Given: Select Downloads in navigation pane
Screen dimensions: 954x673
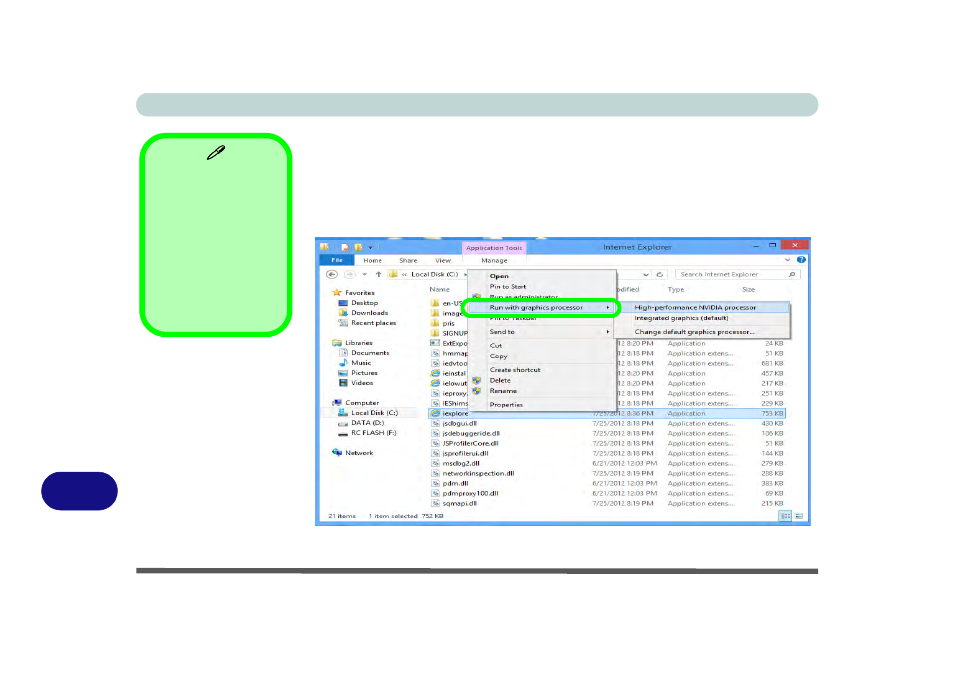Looking at the screenshot, I should [369, 313].
